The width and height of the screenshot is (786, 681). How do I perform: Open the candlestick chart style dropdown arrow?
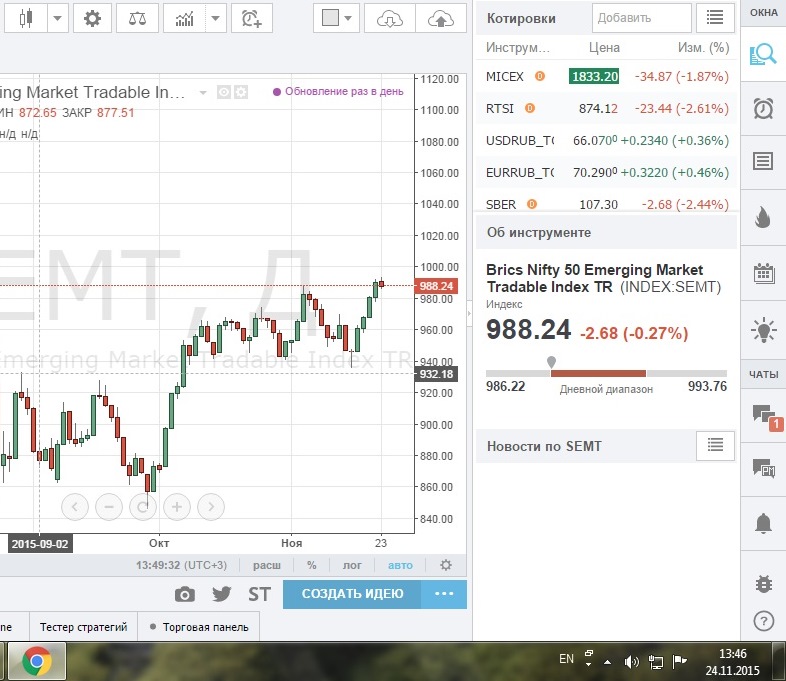tap(58, 18)
